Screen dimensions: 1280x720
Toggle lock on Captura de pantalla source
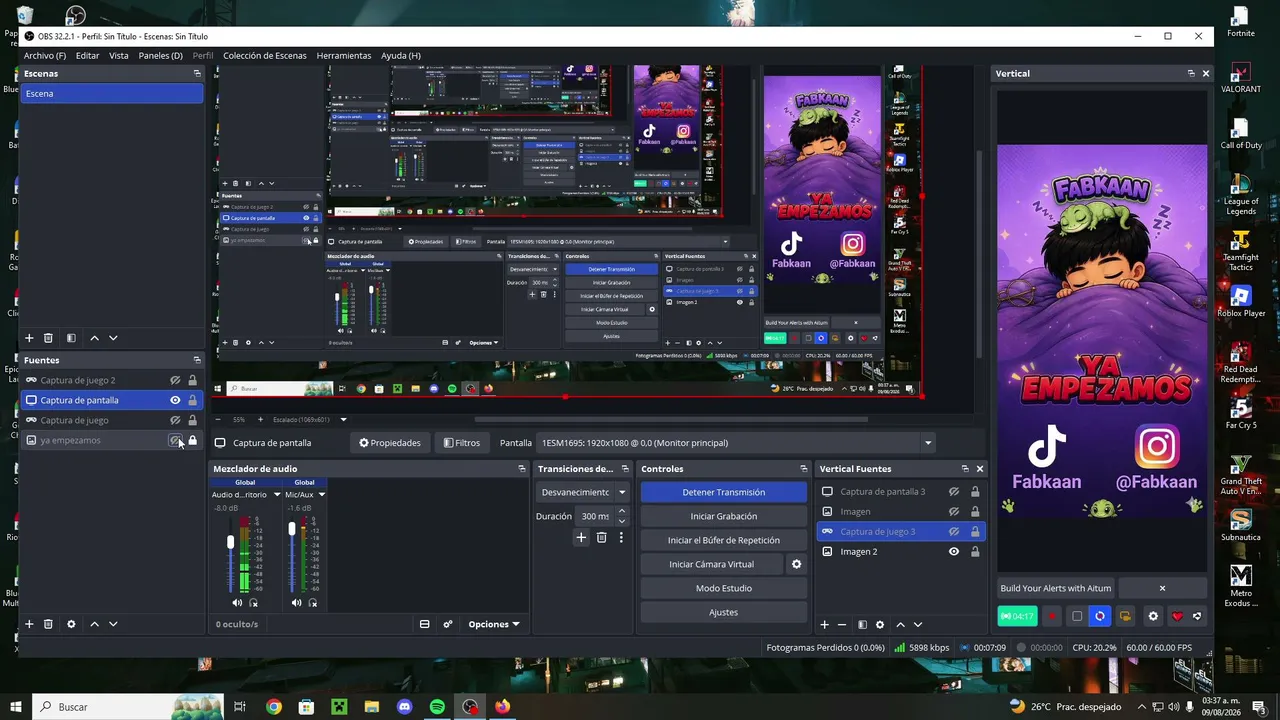point(192,400)
